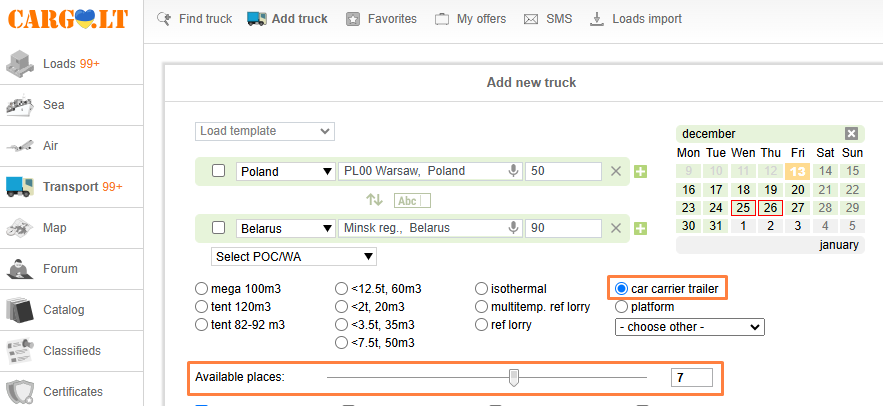Screen dimensions: 883x406
Task: Click the swap locations arrows icon
Action: pos(374,199)
